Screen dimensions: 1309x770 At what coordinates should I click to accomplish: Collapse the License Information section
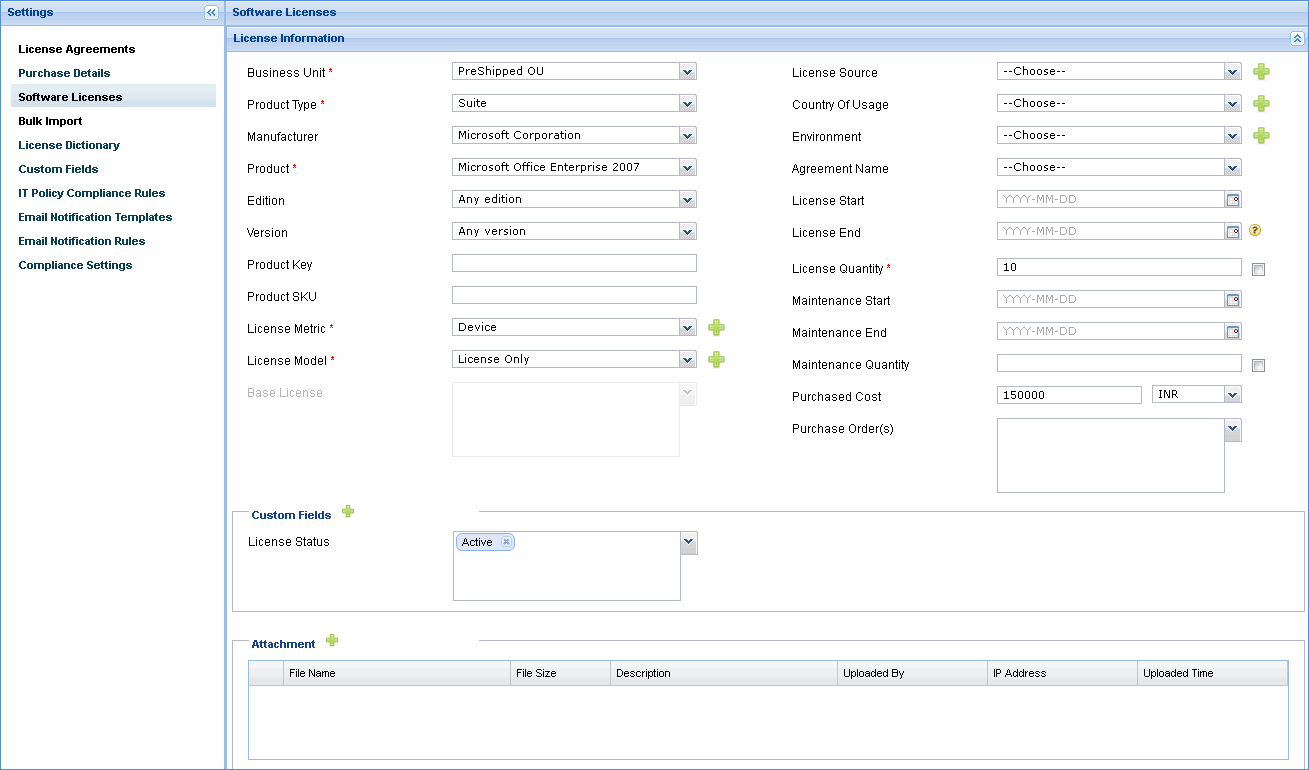[x=1297, y=39]
